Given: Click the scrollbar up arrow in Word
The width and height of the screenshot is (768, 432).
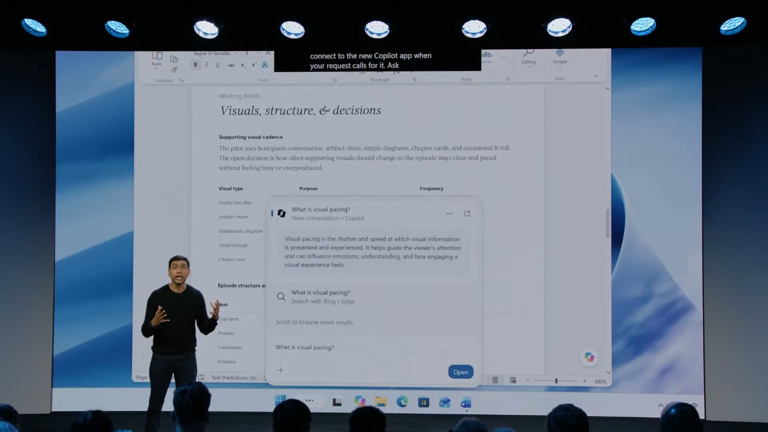Looking at the screenshot, I should [x=608, y=89].
